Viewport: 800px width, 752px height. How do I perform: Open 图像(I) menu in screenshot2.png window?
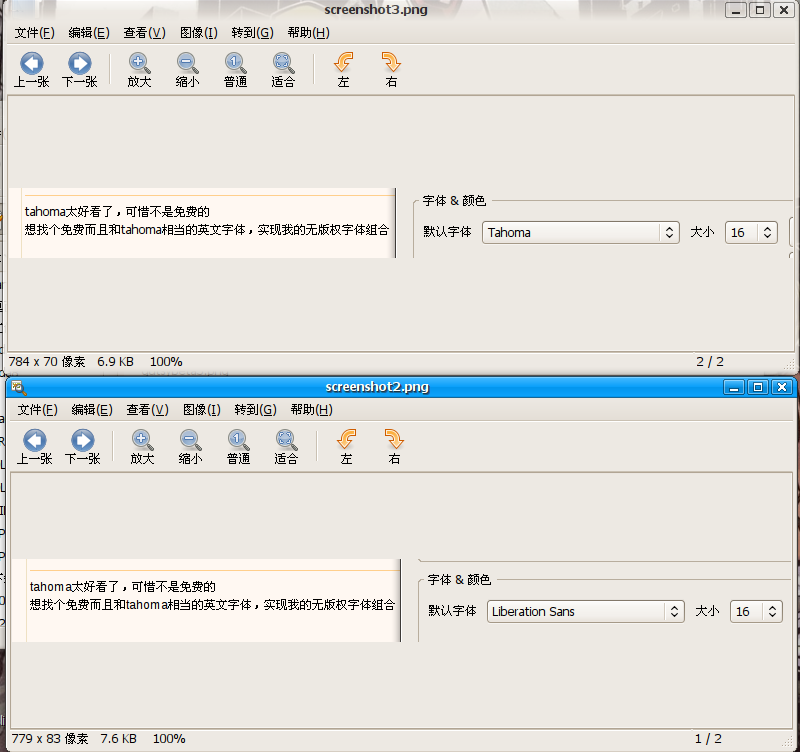[x=202, y=410]
